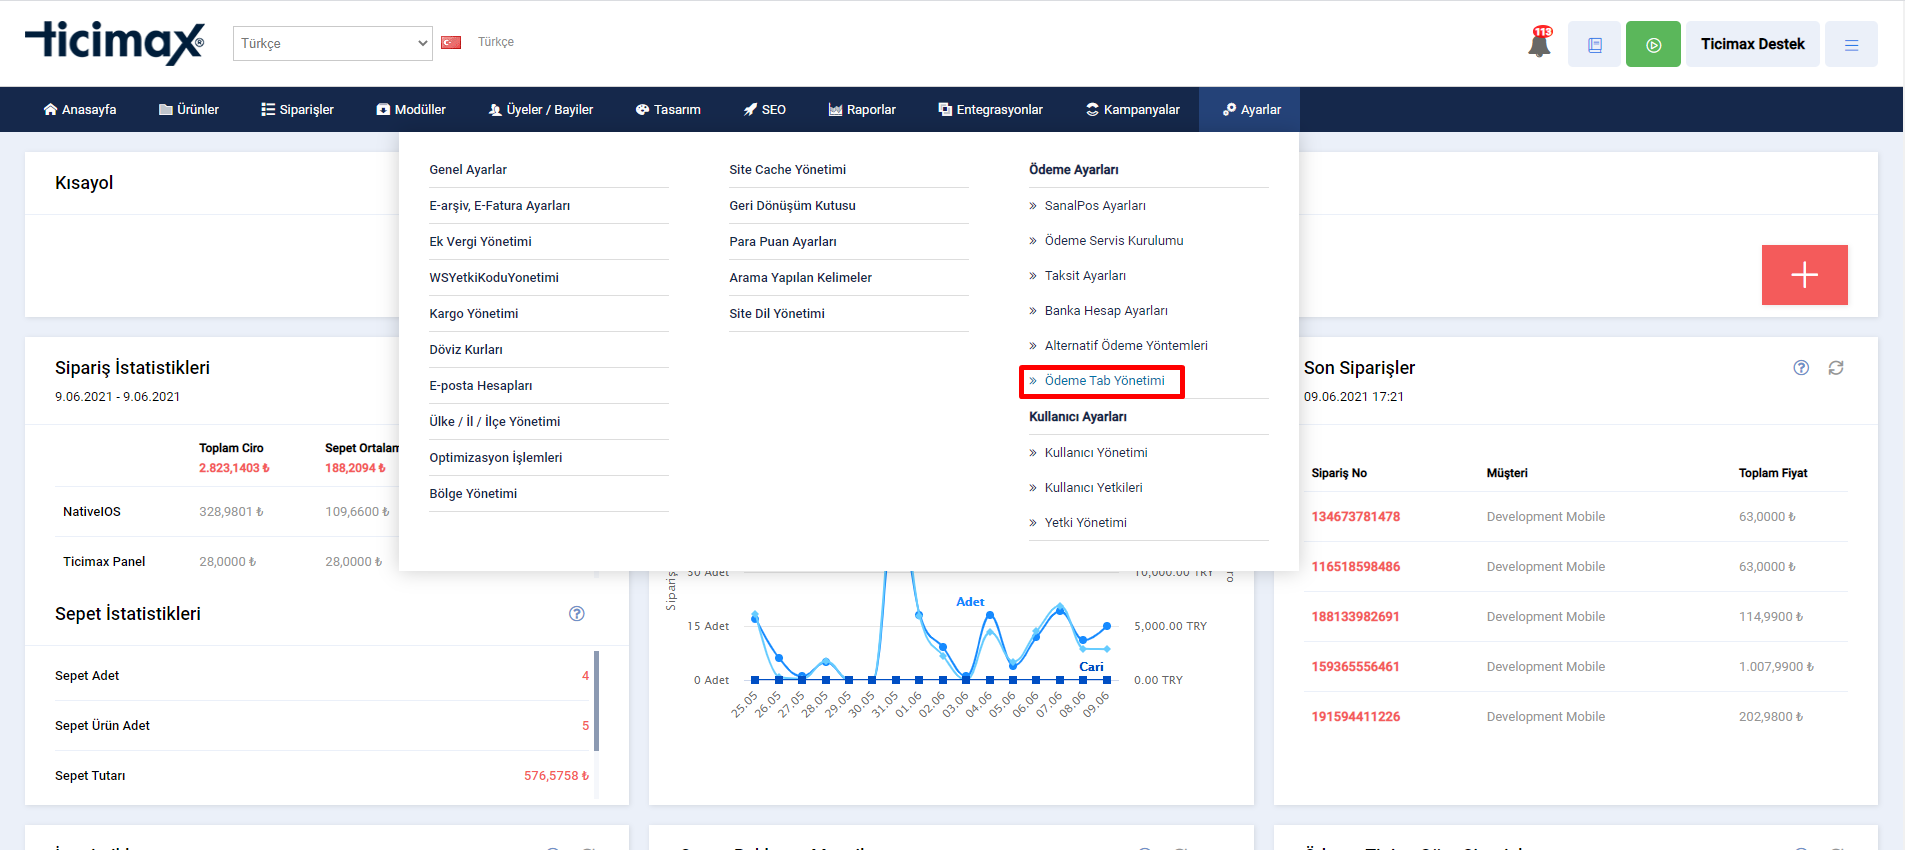
Task: Click the Sepet Tutarı value 576,5758
Action: (x=556, y=776)
